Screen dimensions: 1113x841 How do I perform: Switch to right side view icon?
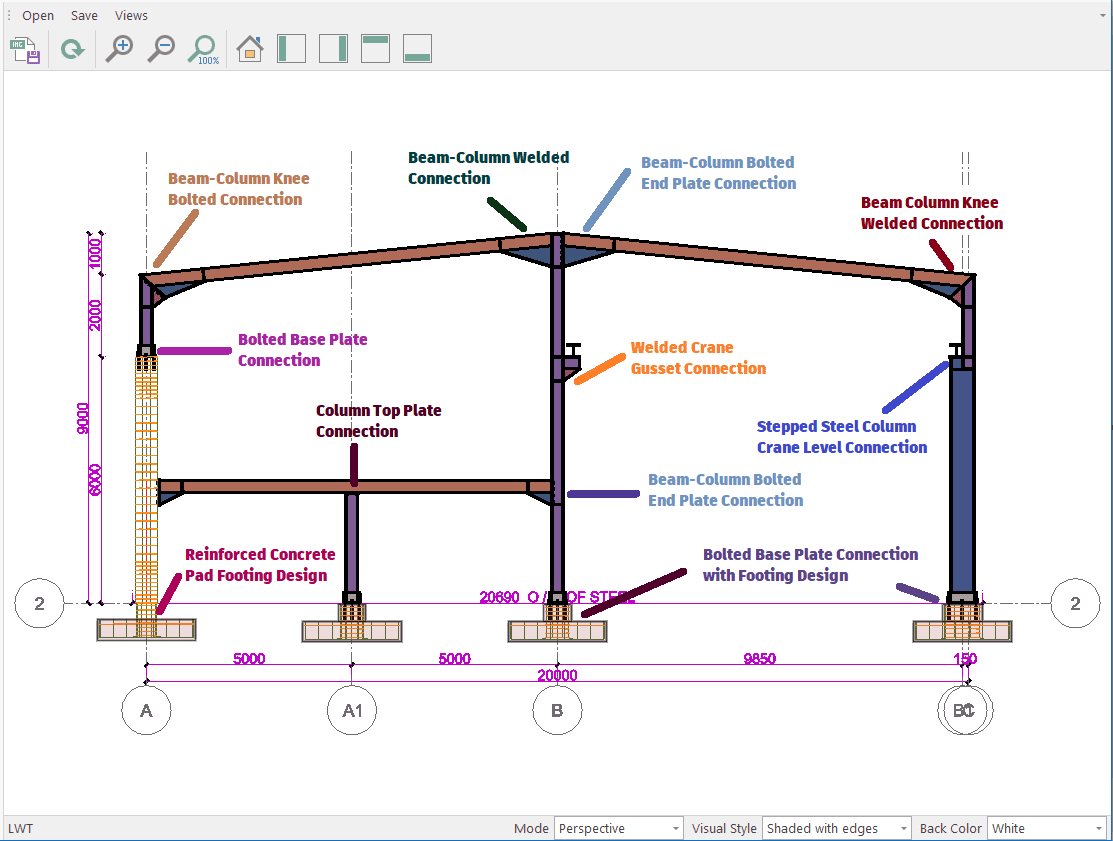coord(333,49)
